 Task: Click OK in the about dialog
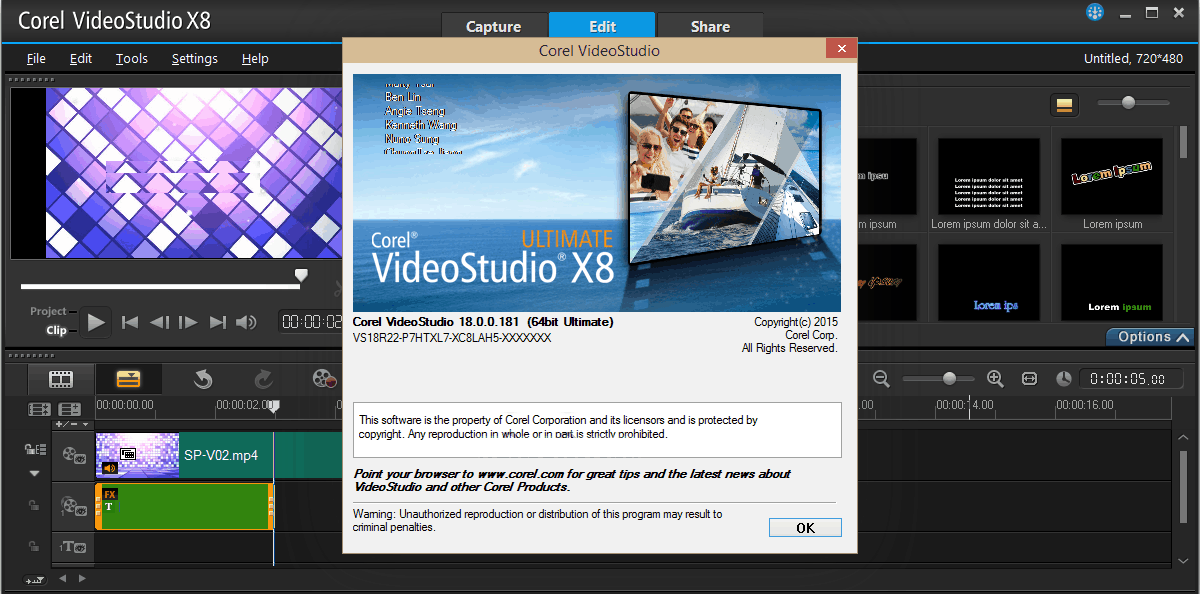(x=805, y=527)
